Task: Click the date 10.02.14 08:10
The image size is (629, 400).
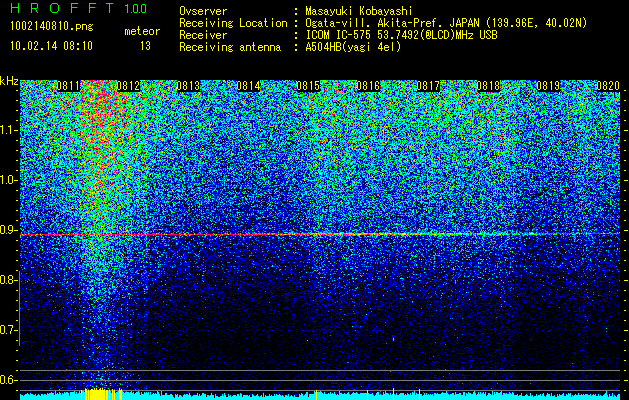Action: pyautogui.click(x=51, y=46)
